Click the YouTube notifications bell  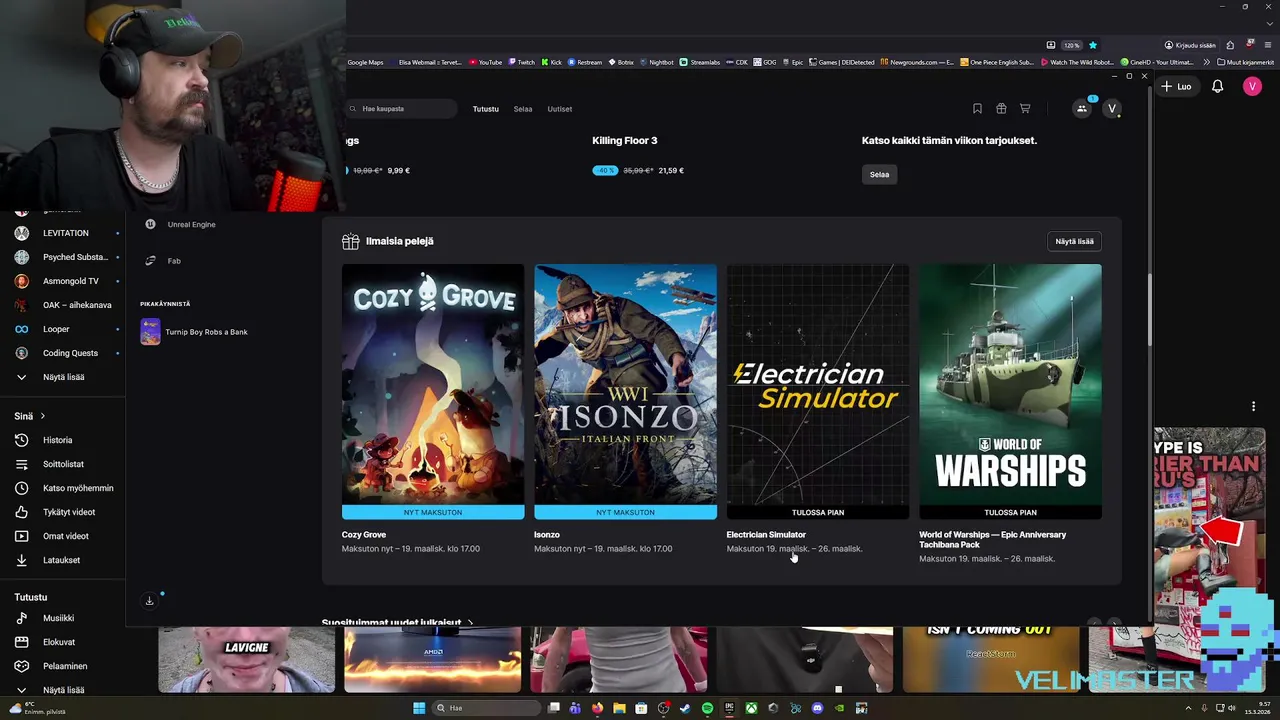1217,86
